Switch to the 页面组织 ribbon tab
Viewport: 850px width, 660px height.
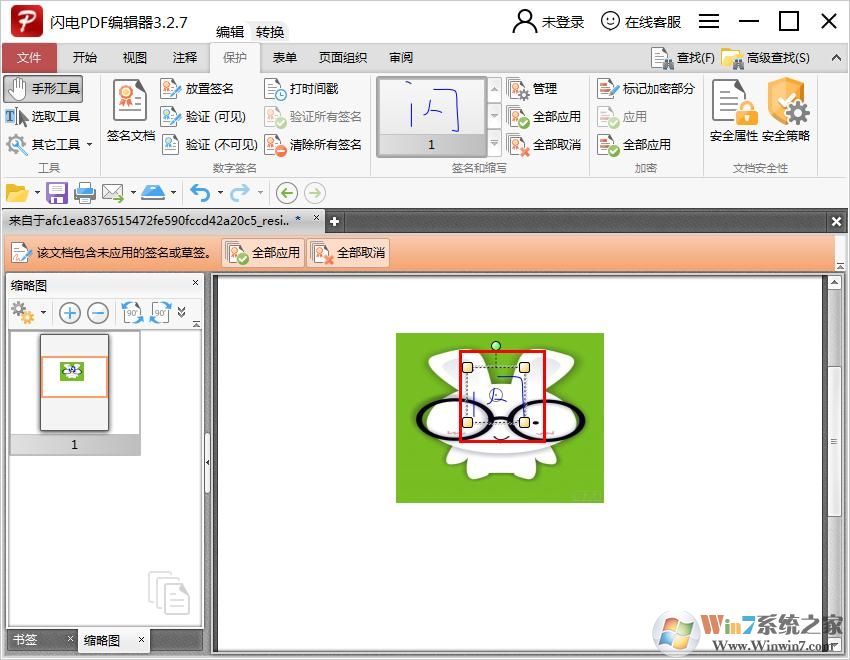tap(343, 57)
